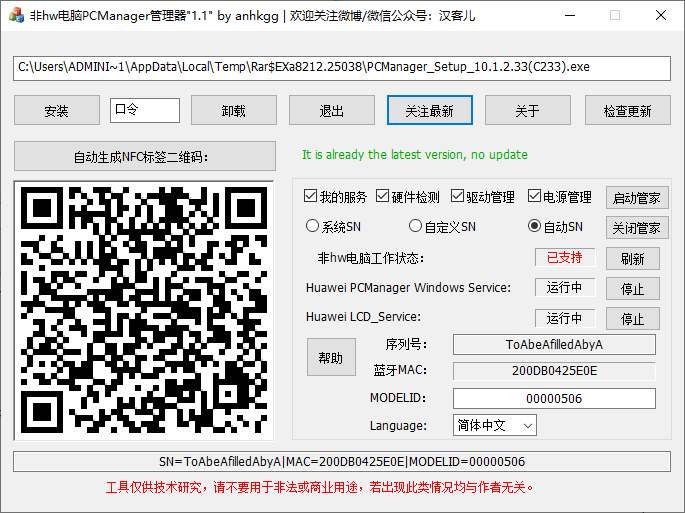Click the 卸载 uninstall button
Screen dimensions: 685x513
pyautogui.click(x=234, y=111)
